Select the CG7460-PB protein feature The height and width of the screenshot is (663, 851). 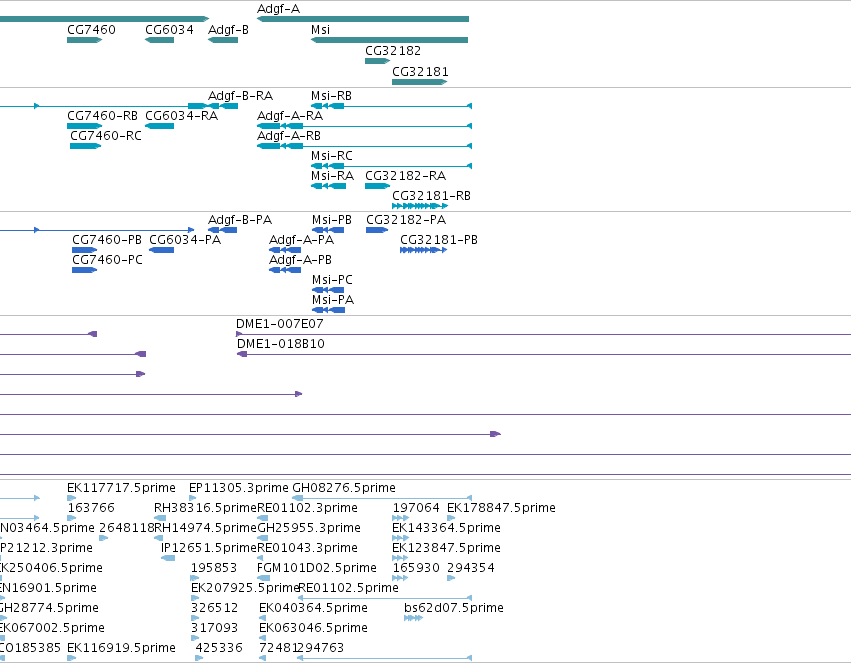pyautogui.click(x=85, y=250)
